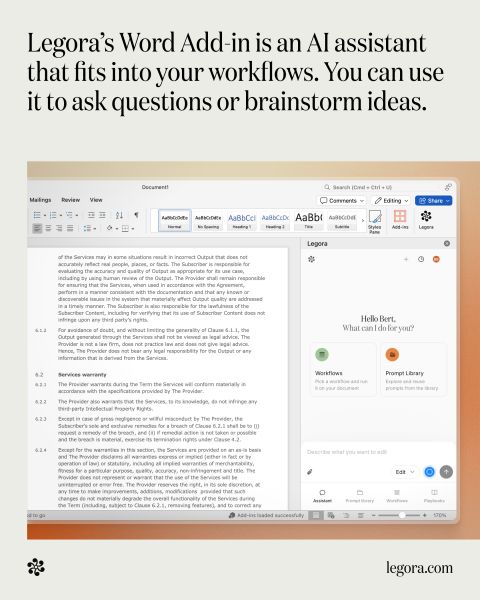The width and height of the screenshot is (480, 600).
Task: Open the Workflows card
Action: click(x=343, y=369)
